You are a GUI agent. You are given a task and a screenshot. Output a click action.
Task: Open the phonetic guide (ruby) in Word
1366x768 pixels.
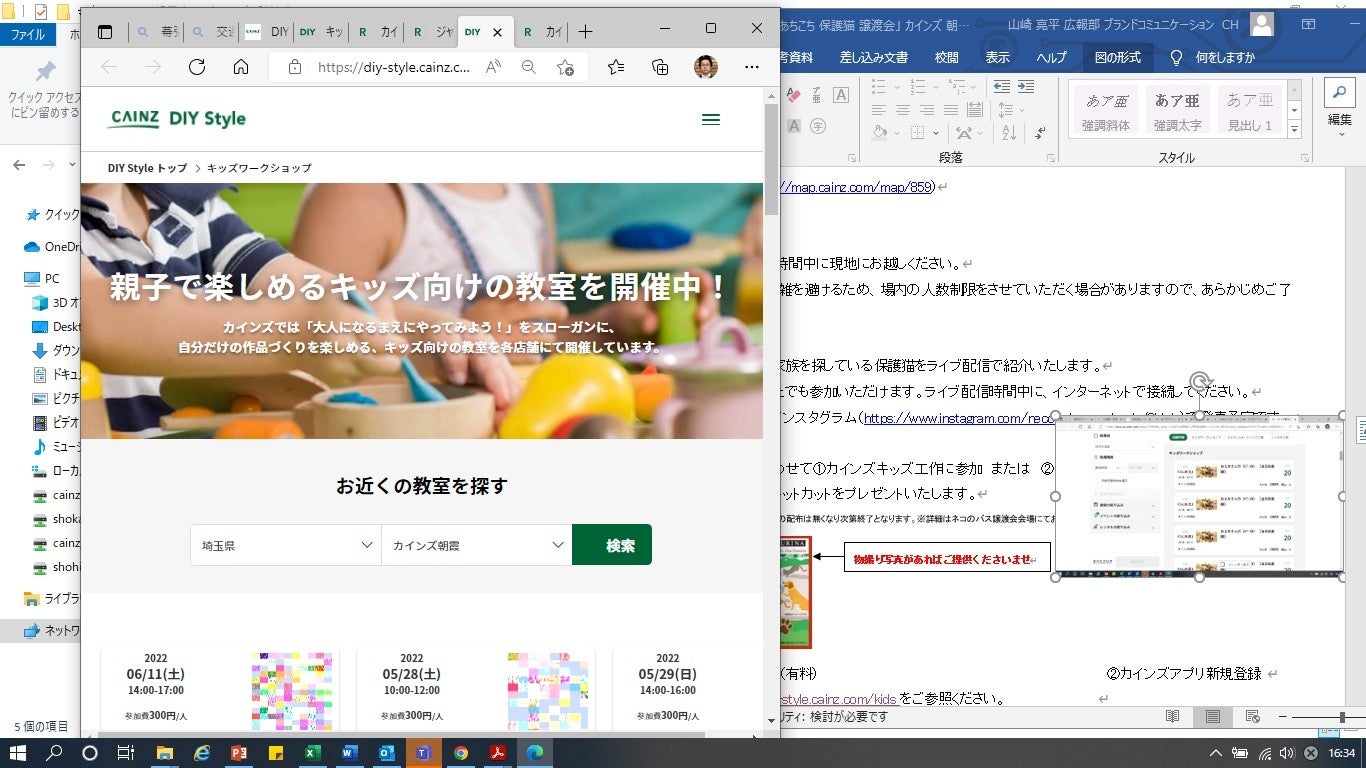click(817, 95)
